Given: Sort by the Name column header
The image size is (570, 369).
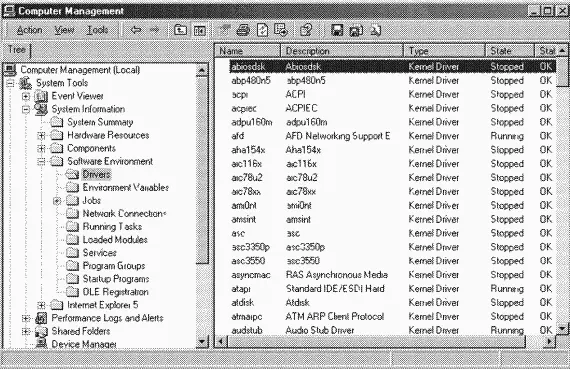Looking at the screenshot, I should pos(248,51).
